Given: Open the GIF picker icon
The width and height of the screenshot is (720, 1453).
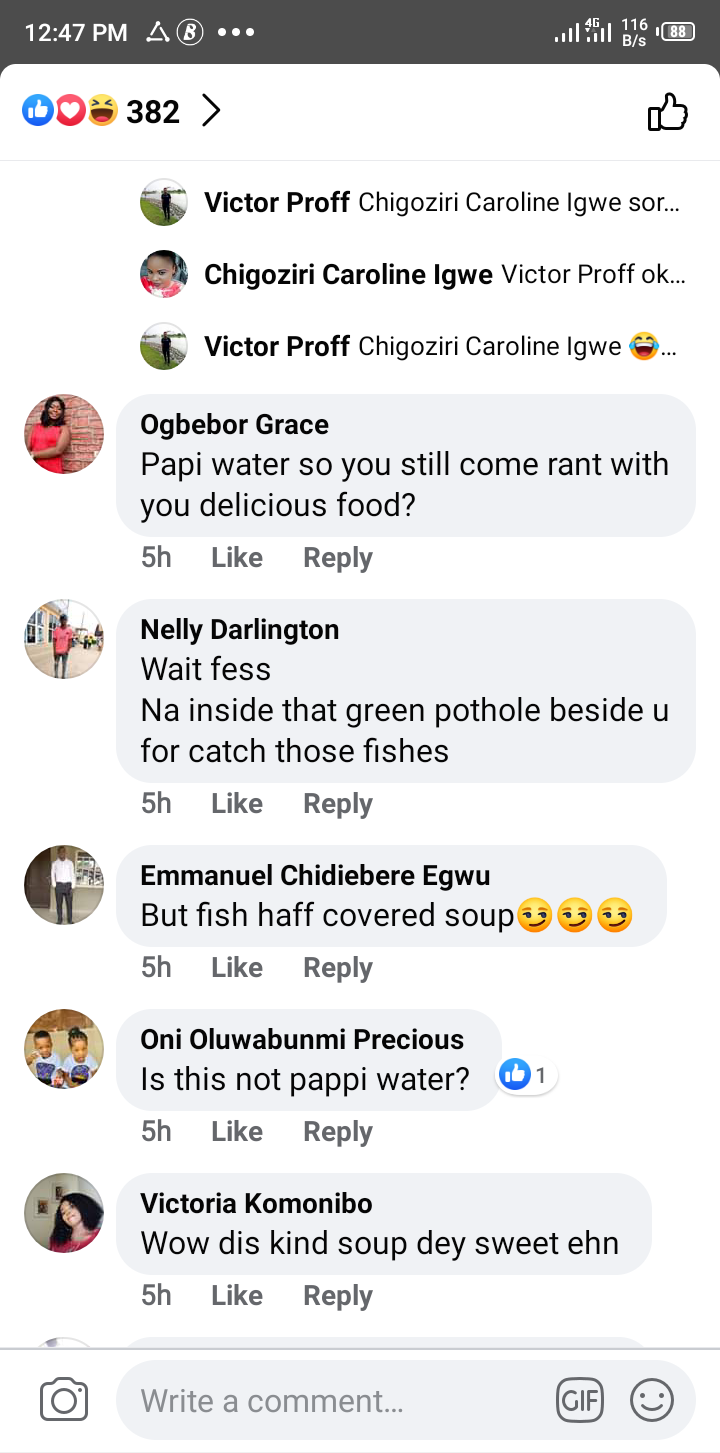Looking at the screenshot, I should 580,1400.
